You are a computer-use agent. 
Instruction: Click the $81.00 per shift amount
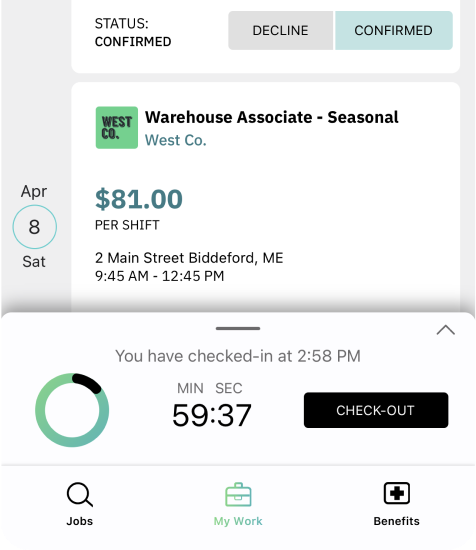pyautogui.click(x=139, y=199)
